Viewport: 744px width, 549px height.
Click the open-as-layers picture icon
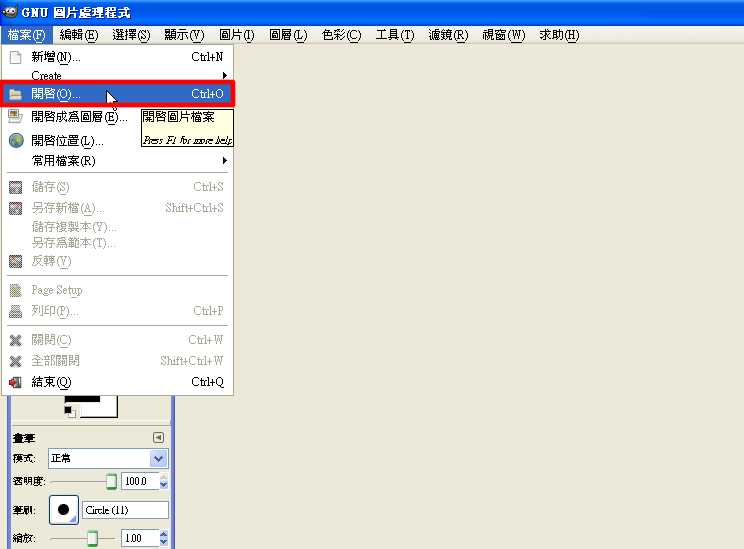point(16,116)
